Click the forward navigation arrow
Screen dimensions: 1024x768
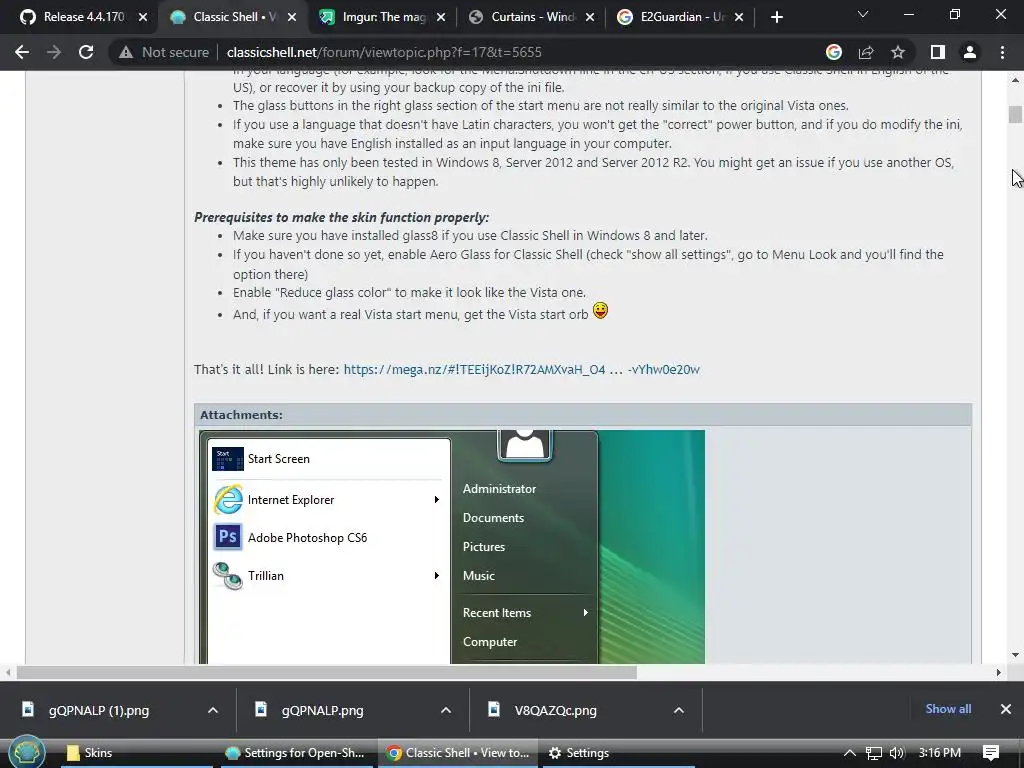[x=54, y=52]
